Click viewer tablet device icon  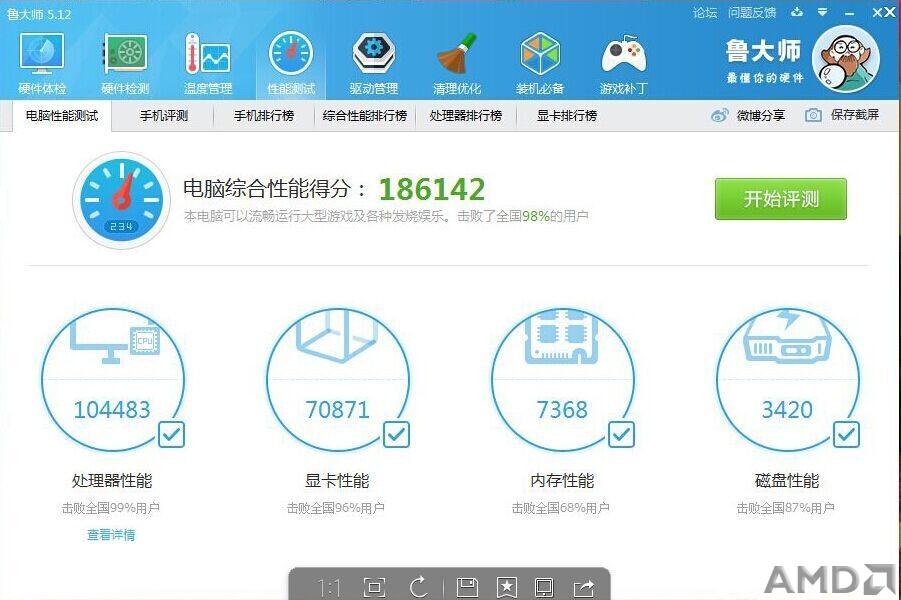pyautogui.click(x=544, y=587)
